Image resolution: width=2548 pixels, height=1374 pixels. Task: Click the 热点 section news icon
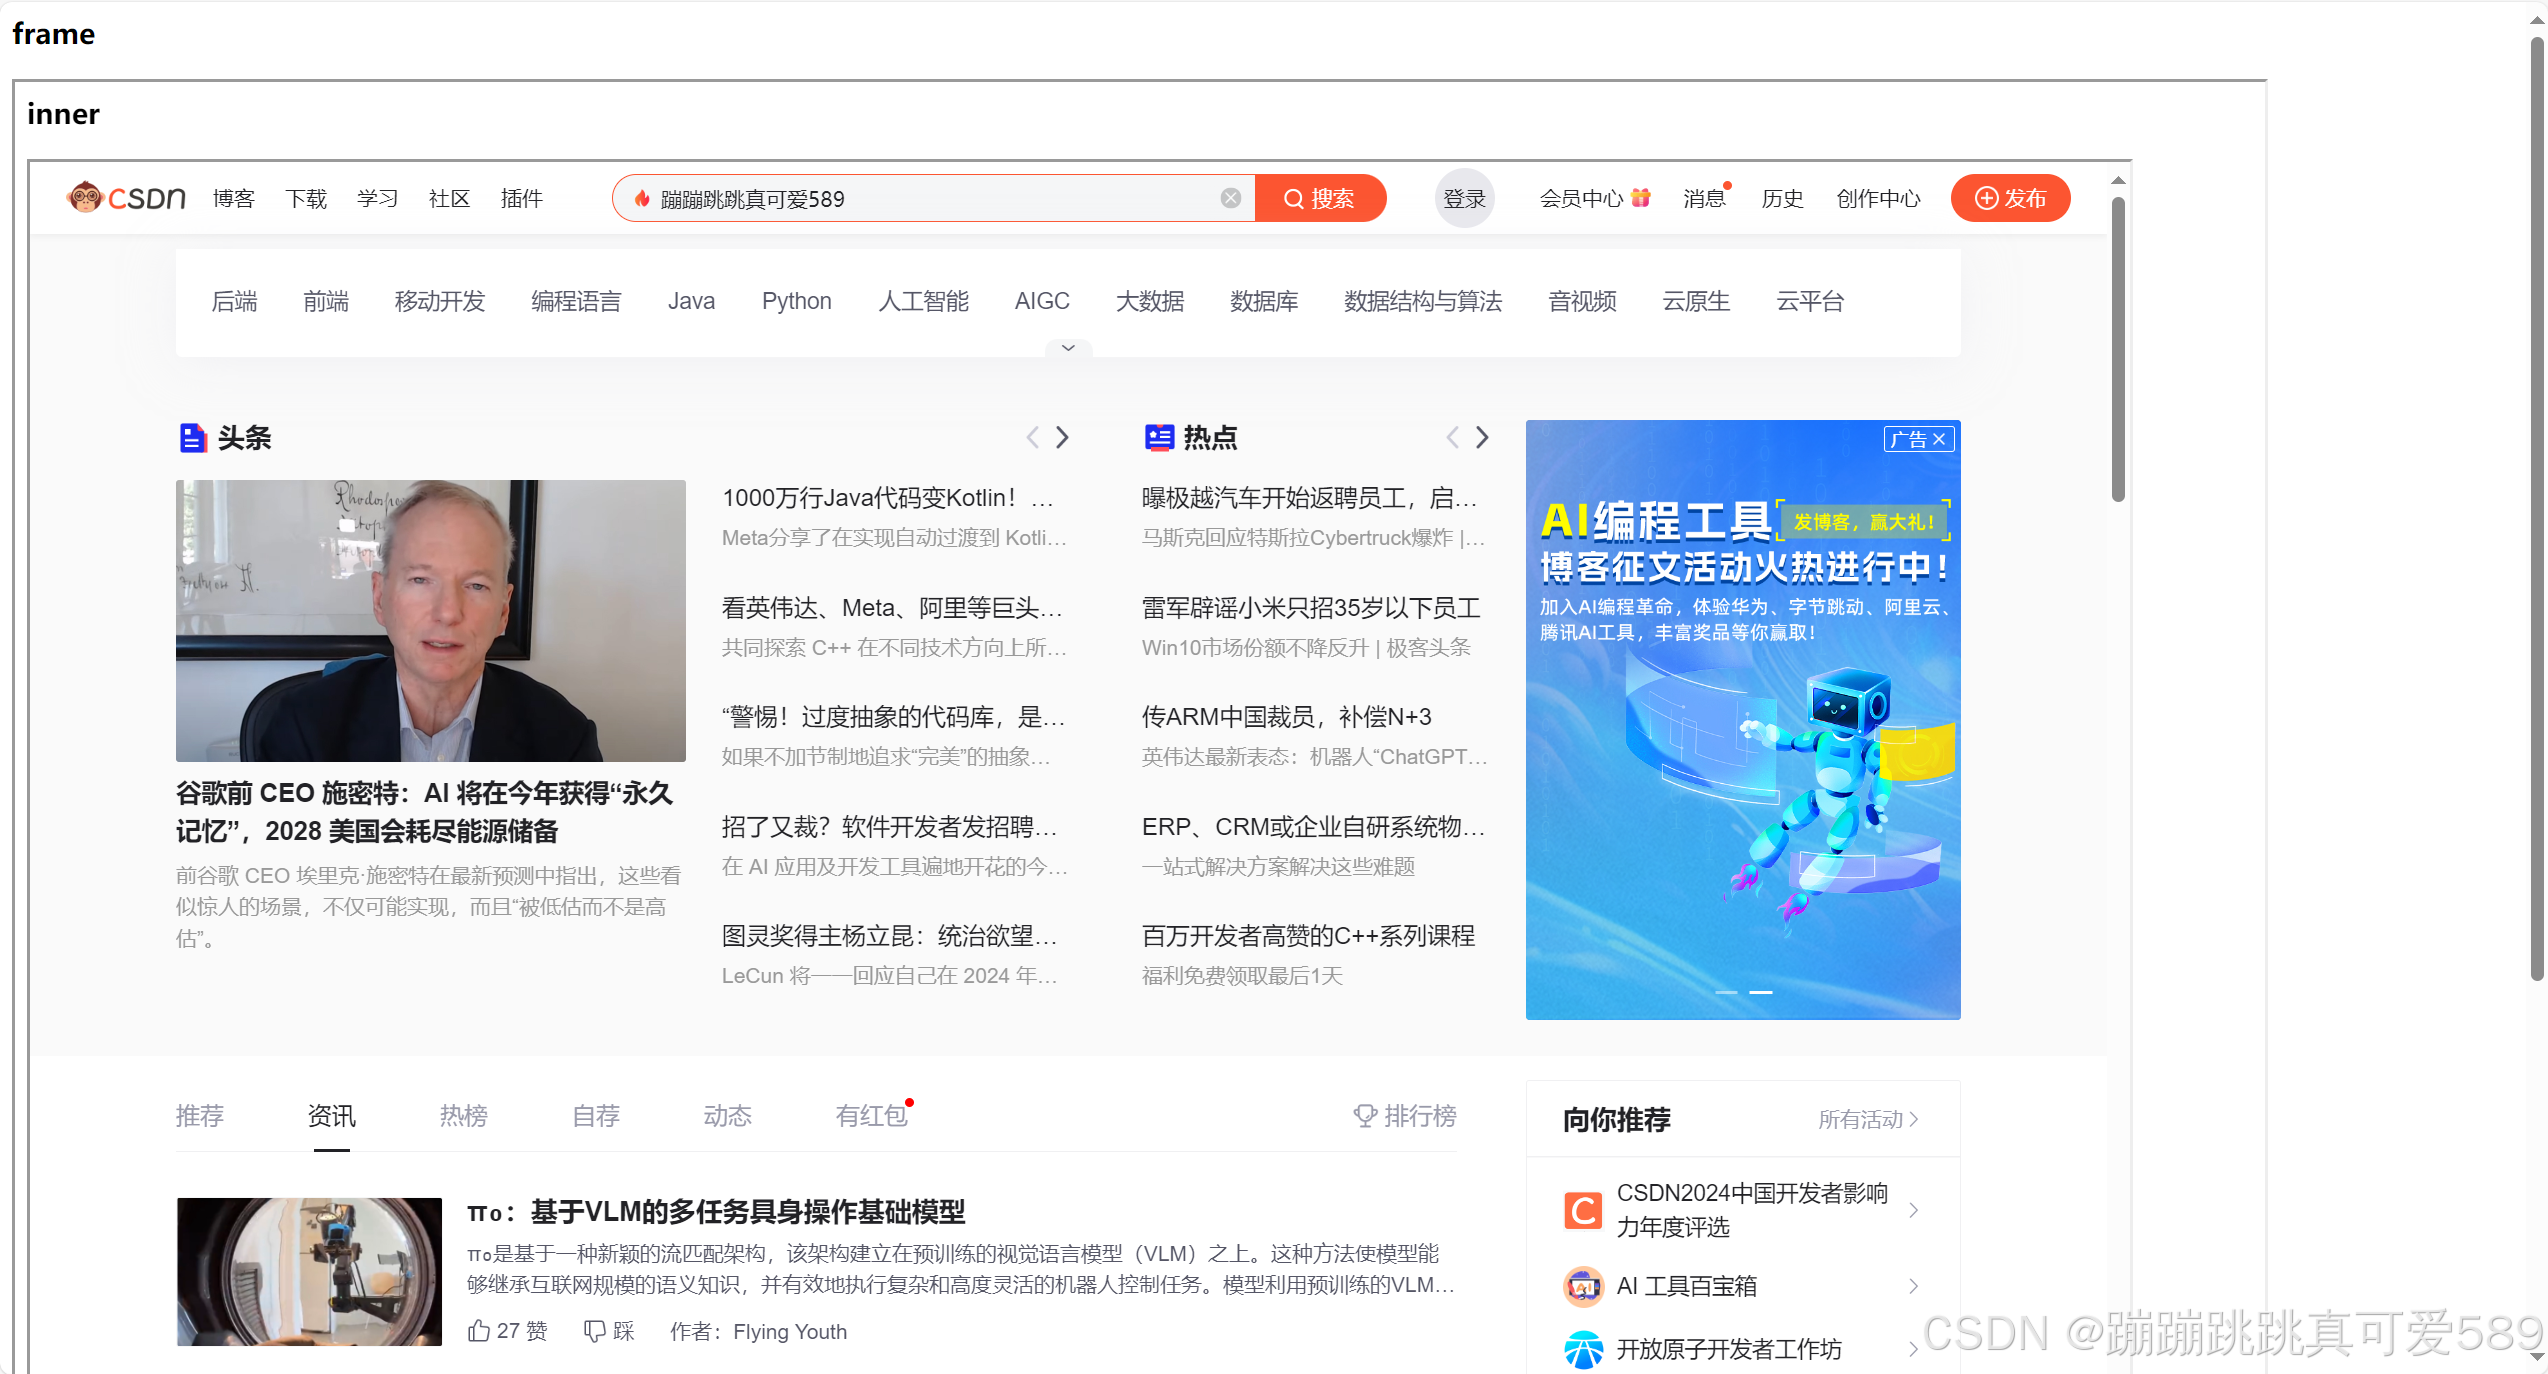click(1158, 437)
